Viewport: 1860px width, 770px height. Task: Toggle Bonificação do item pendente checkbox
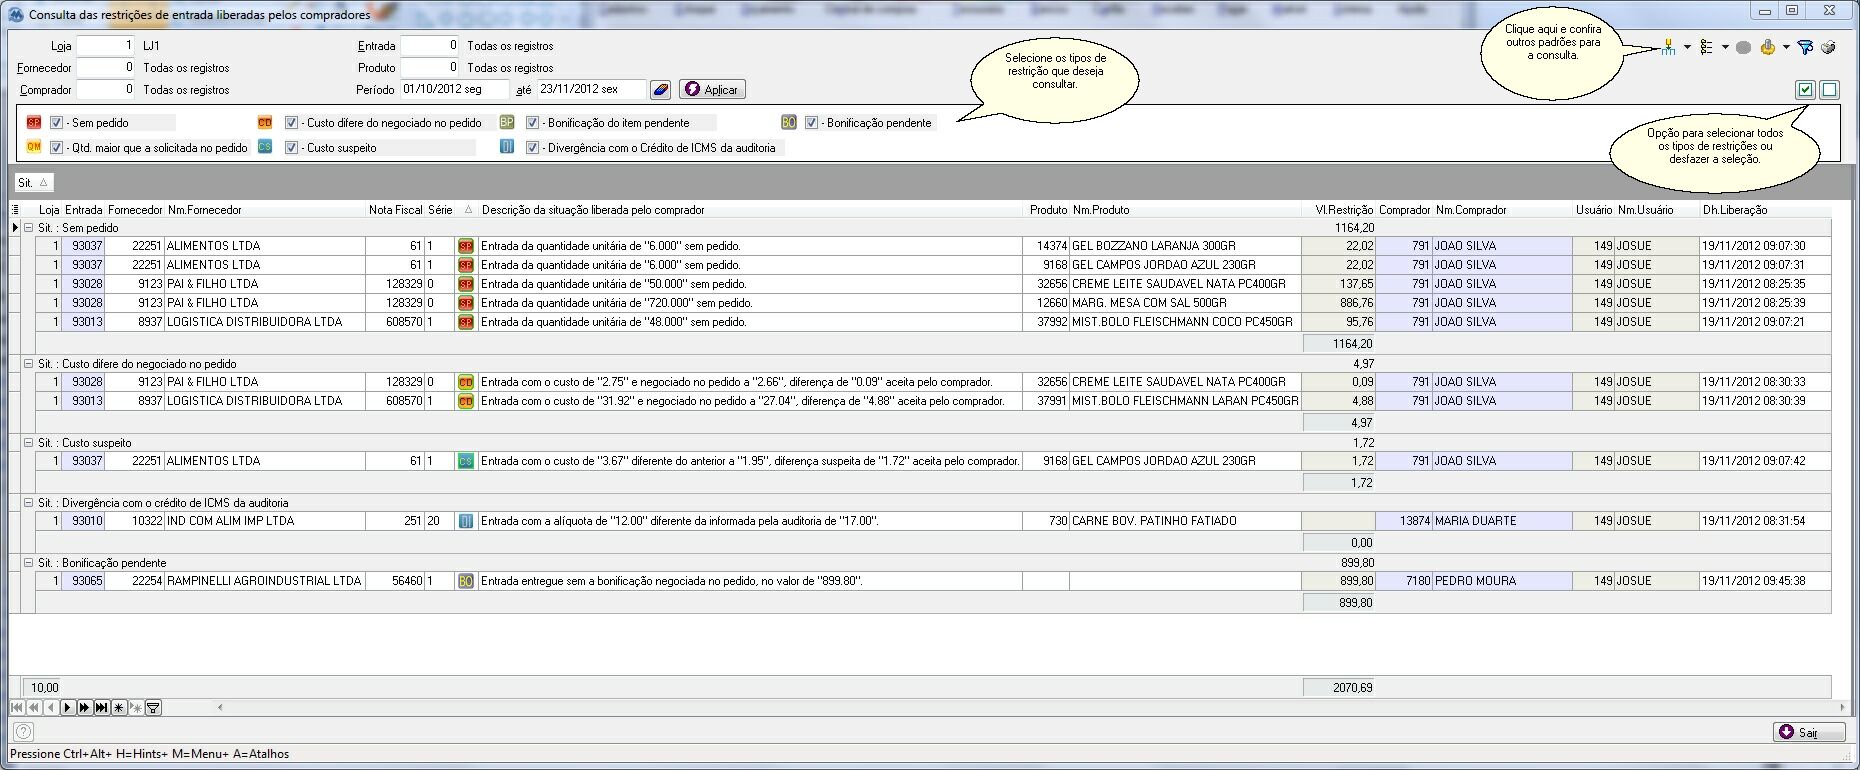tap(533, 123)
